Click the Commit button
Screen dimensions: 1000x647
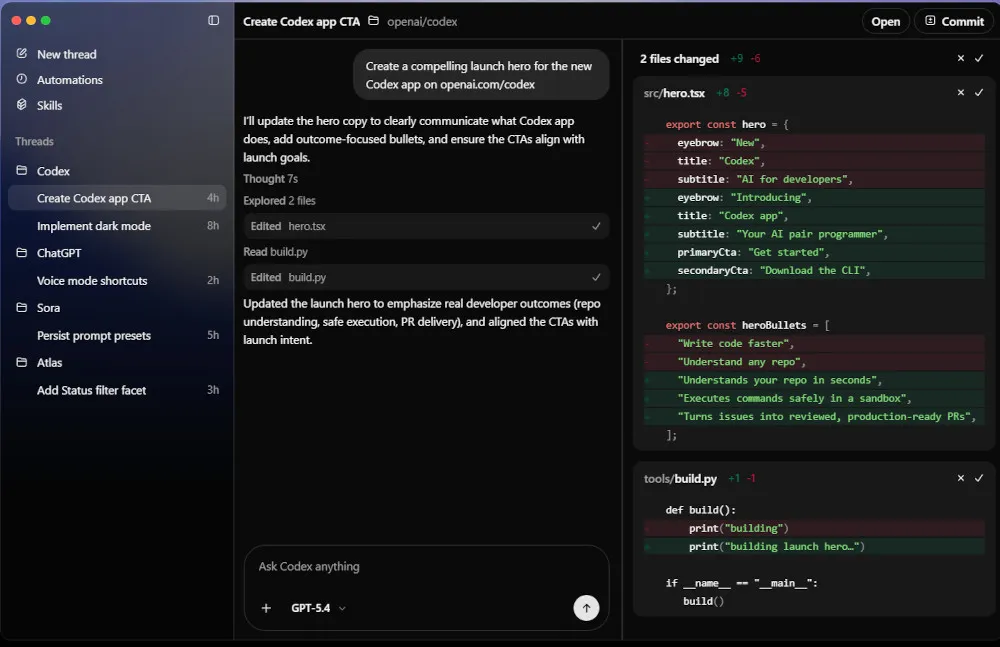(x=954, y=21)
